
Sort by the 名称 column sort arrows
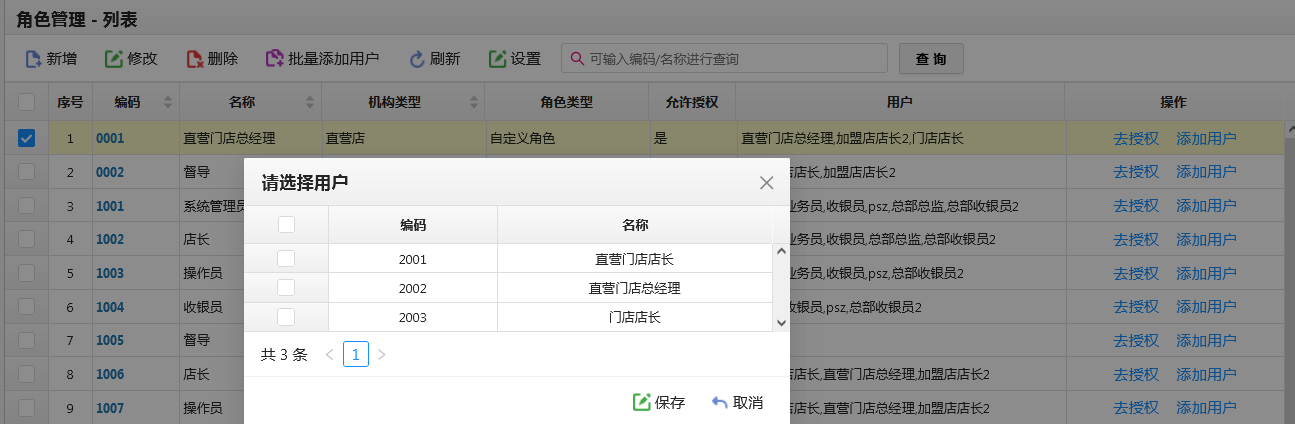pos(310,102)
